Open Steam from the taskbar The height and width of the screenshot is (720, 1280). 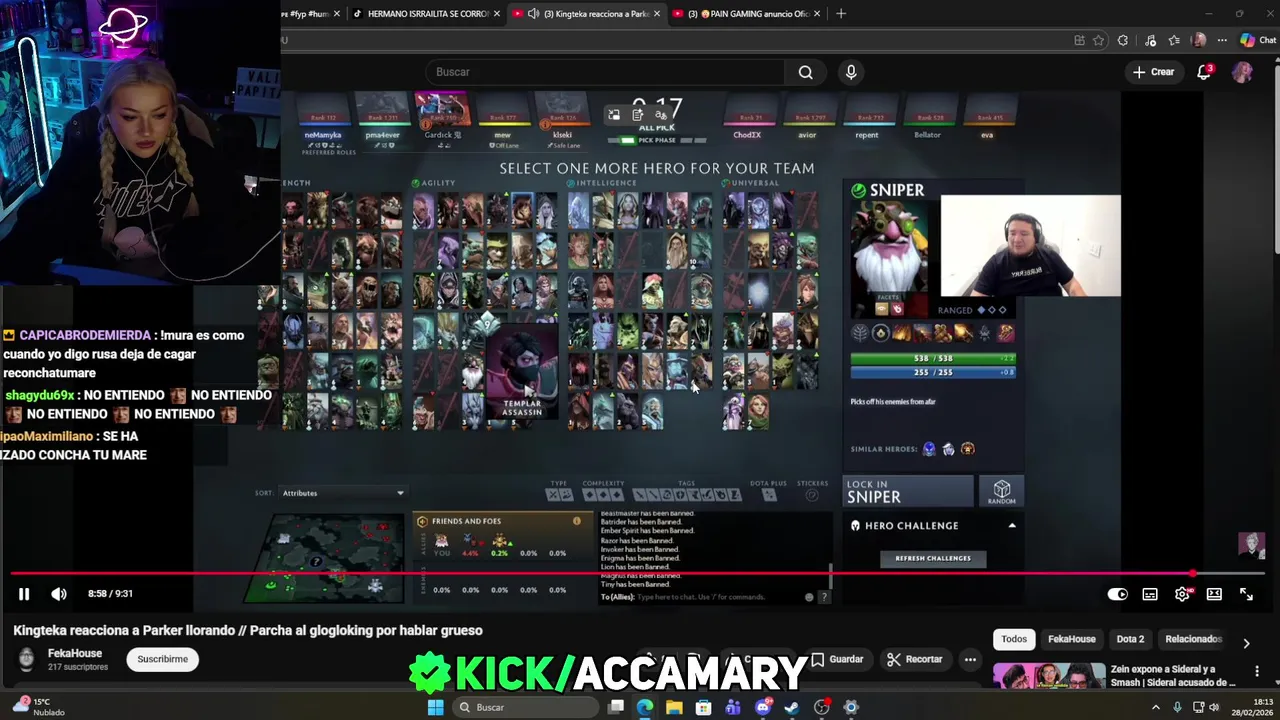[791, 708]
